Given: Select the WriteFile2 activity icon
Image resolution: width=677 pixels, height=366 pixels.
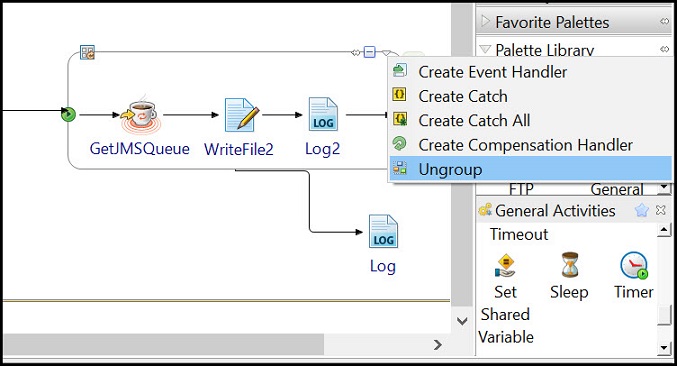Looking at the screenshot, I should [241, 114].
